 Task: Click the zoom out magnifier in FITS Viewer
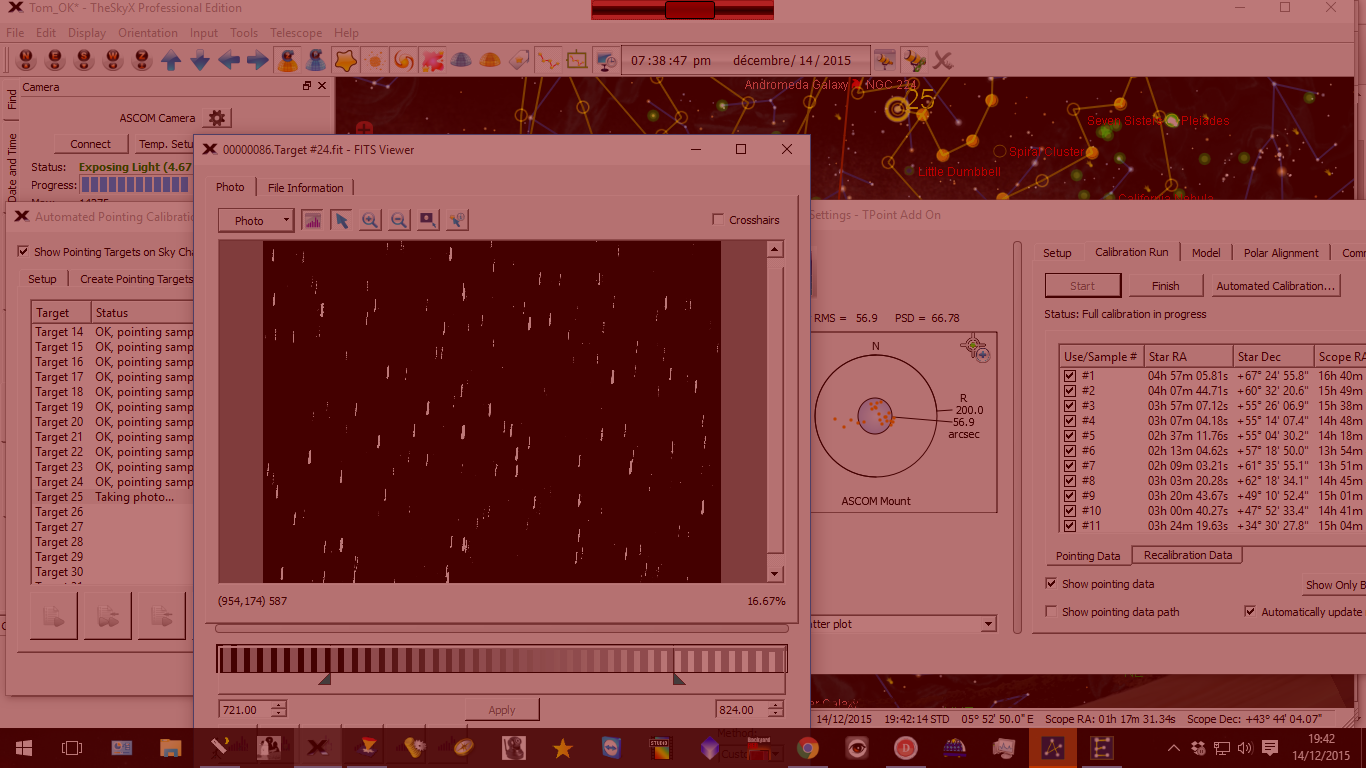tap(399, 220)
